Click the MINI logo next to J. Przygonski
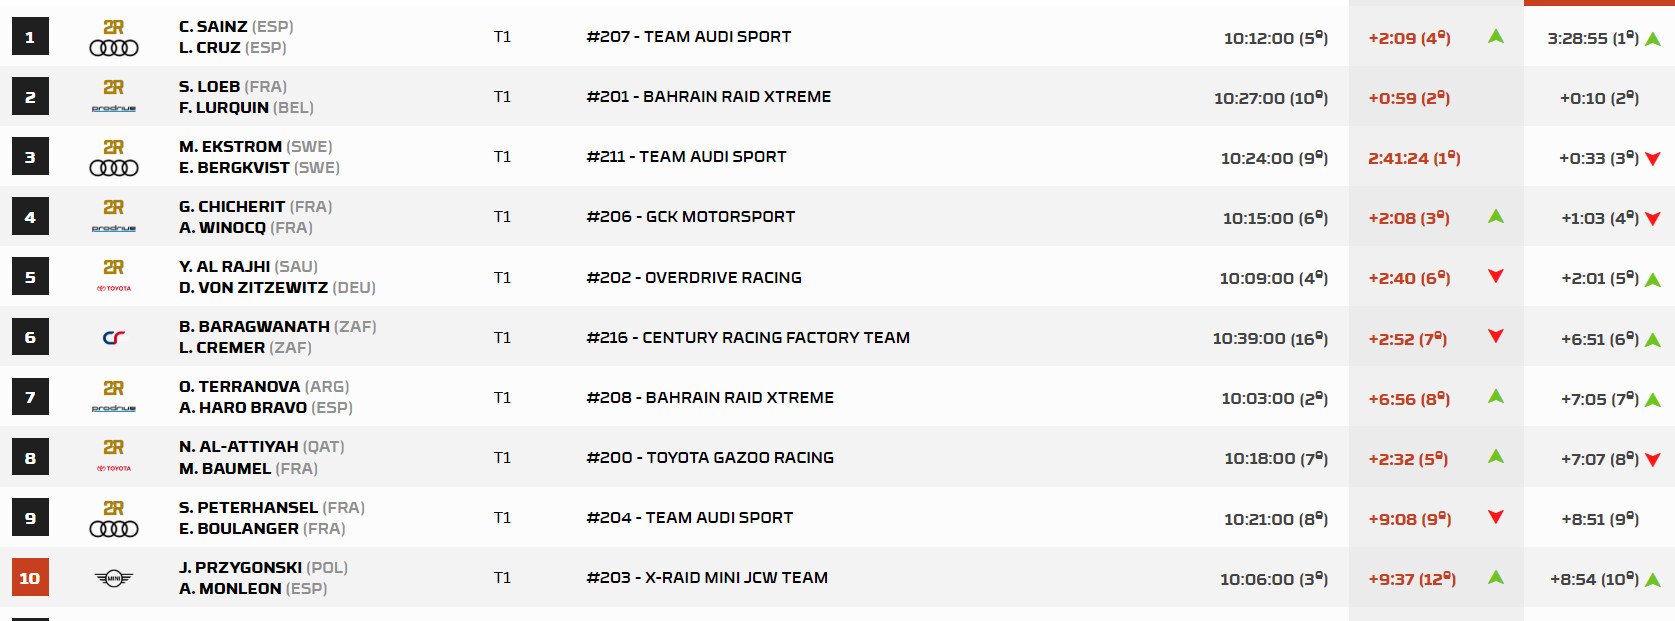 (114, 578)
